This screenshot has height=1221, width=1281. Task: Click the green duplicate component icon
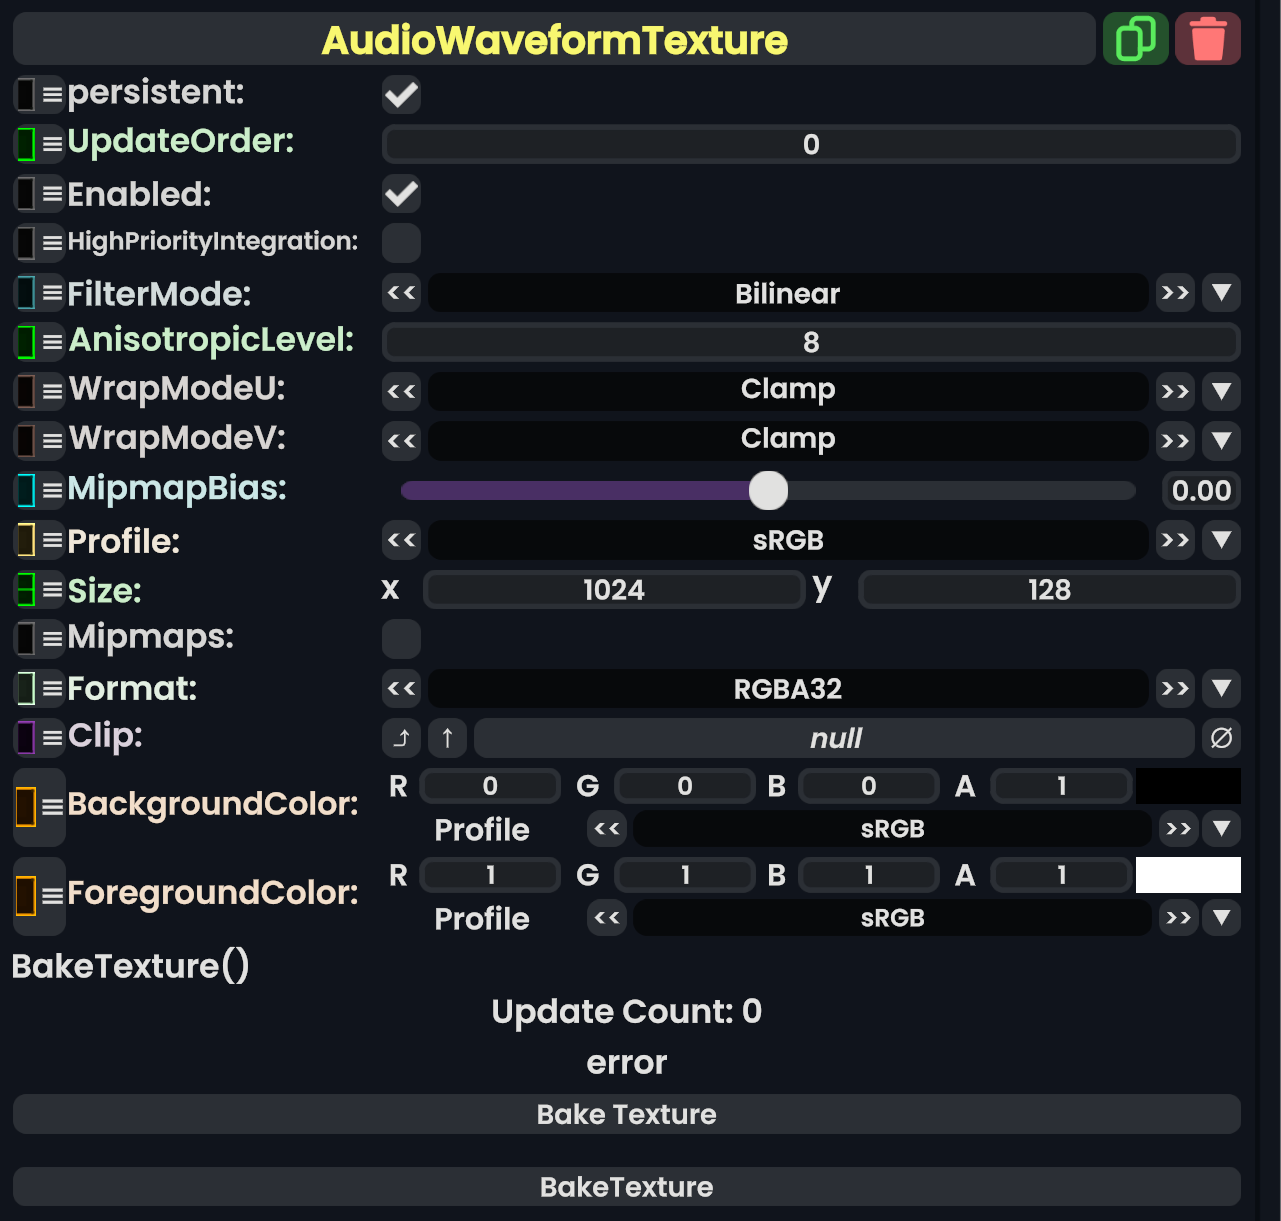coord(1135,39)
